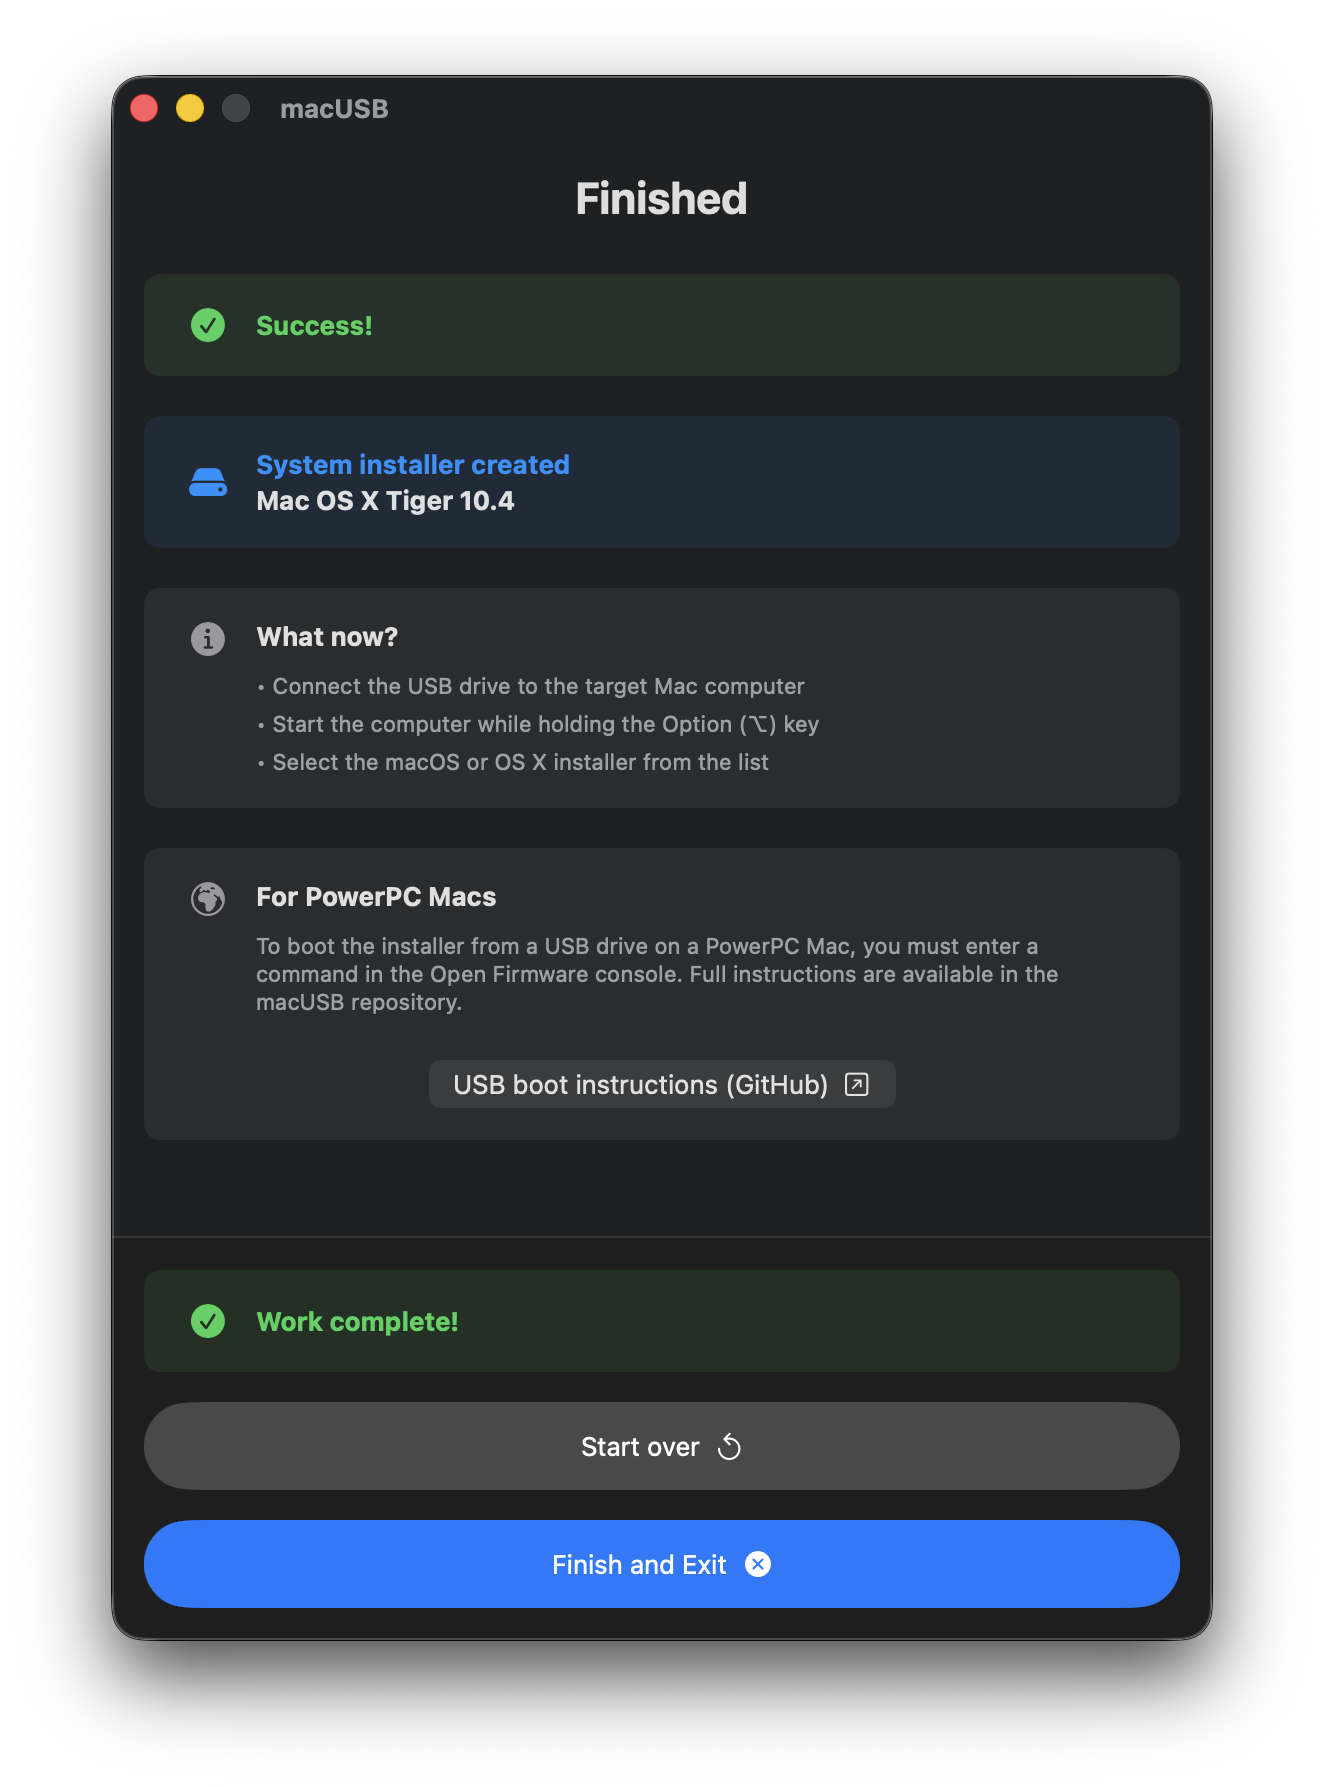Click the What now instructions panel
Image resolution: width=1324 pixels, height=1788 pixels.
(x=661, y=698)
